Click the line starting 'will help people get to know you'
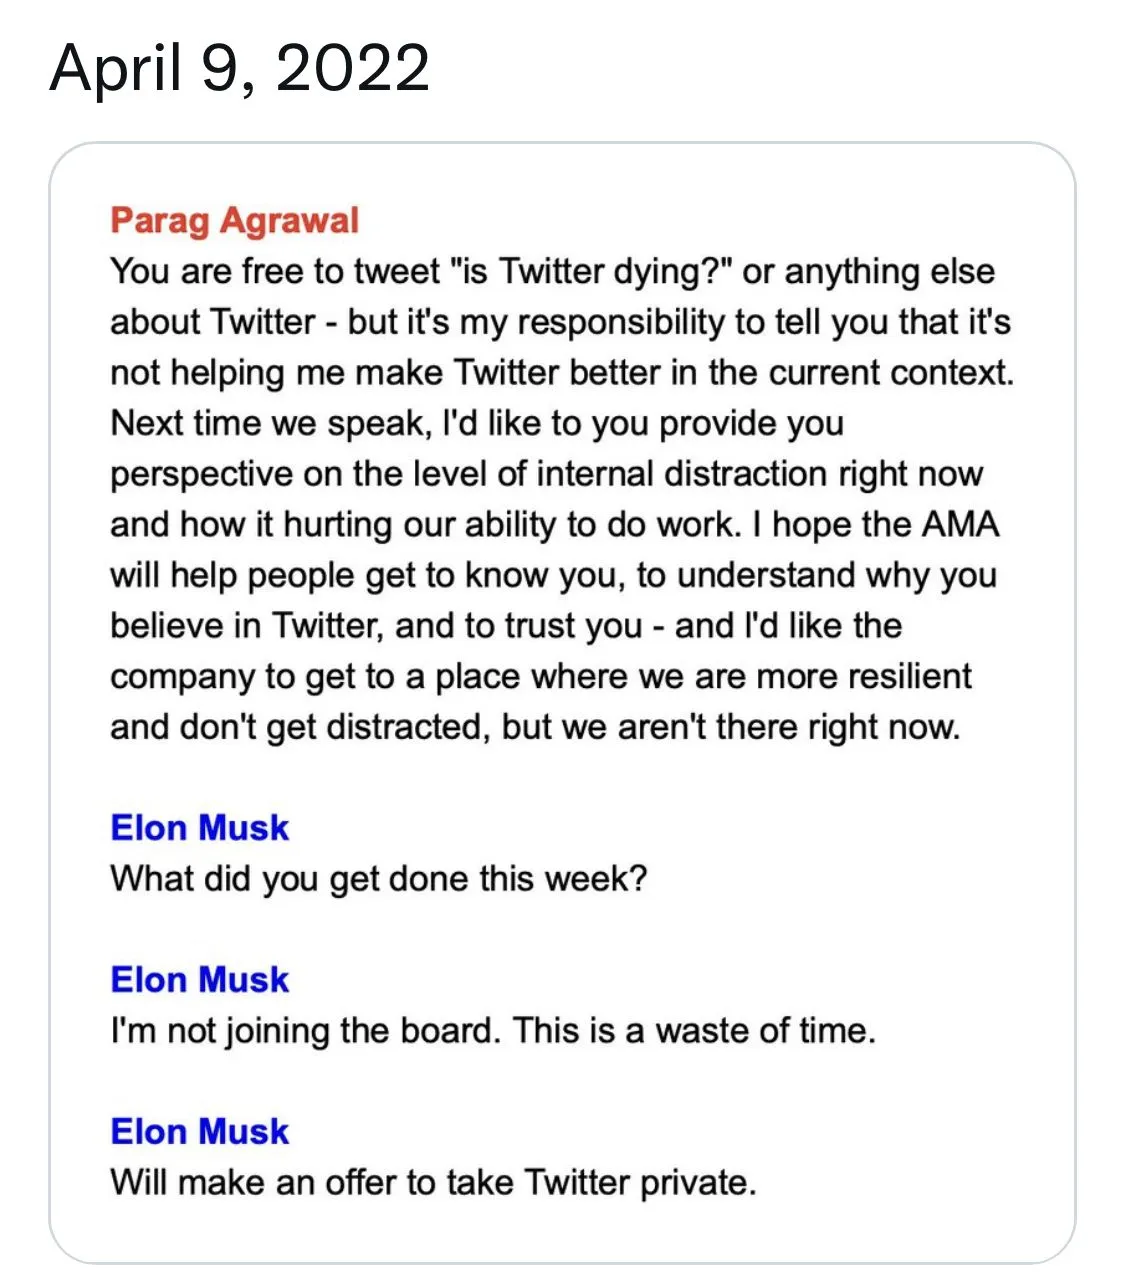 tap(552, 576)
